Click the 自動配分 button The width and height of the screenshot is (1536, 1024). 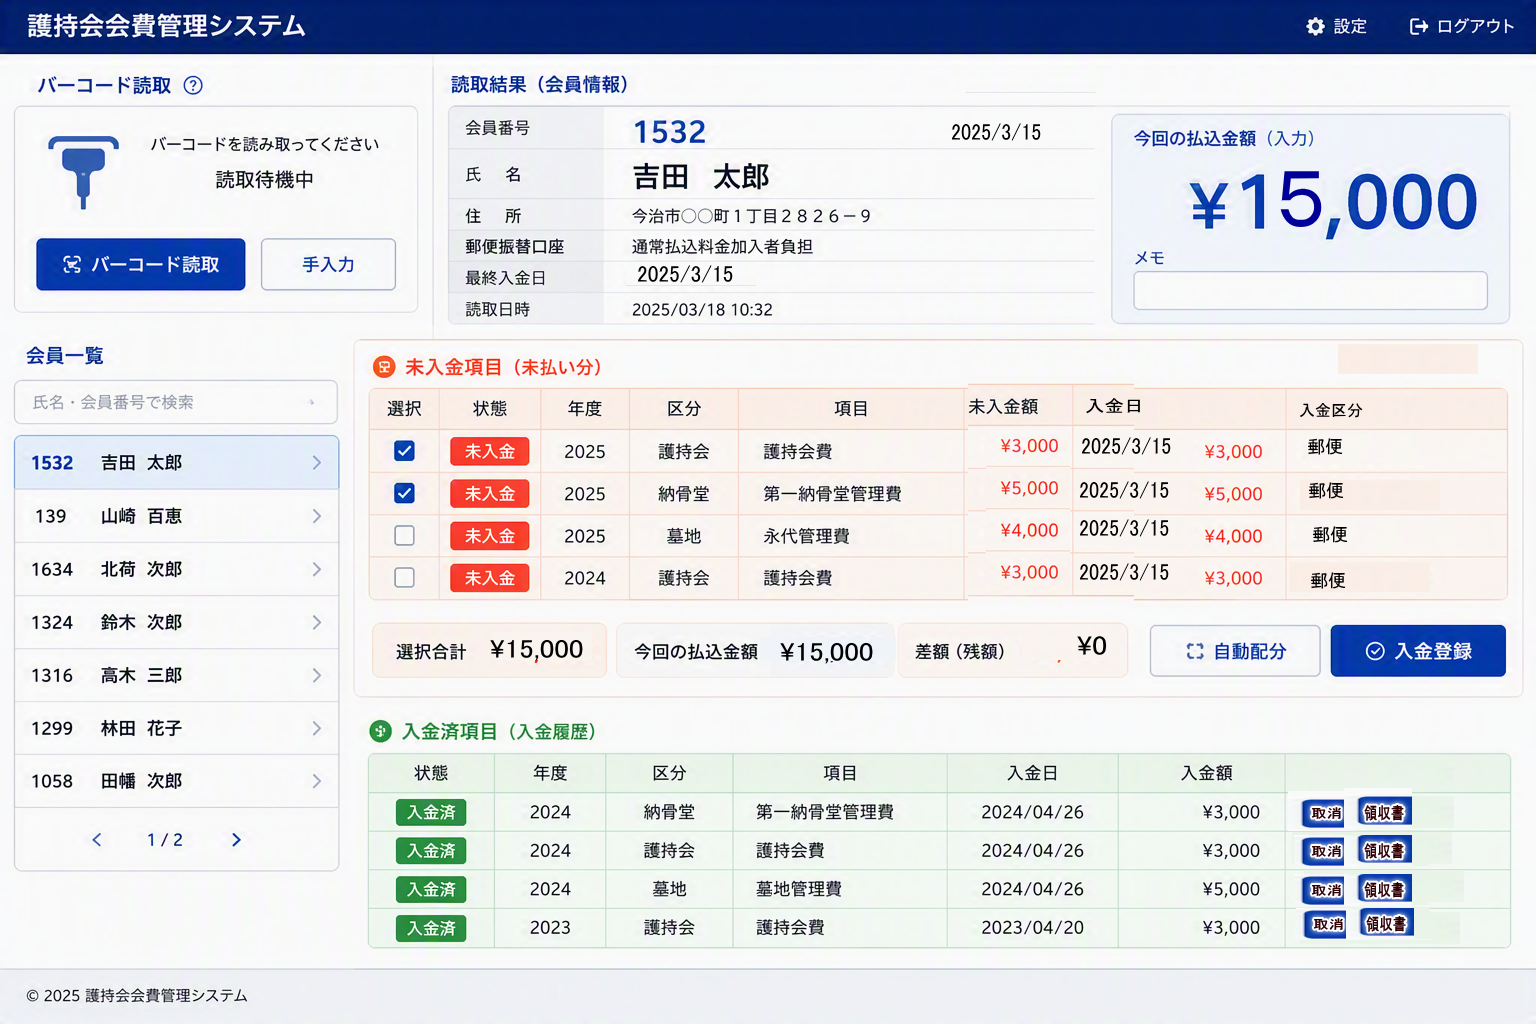point(1235,651)
